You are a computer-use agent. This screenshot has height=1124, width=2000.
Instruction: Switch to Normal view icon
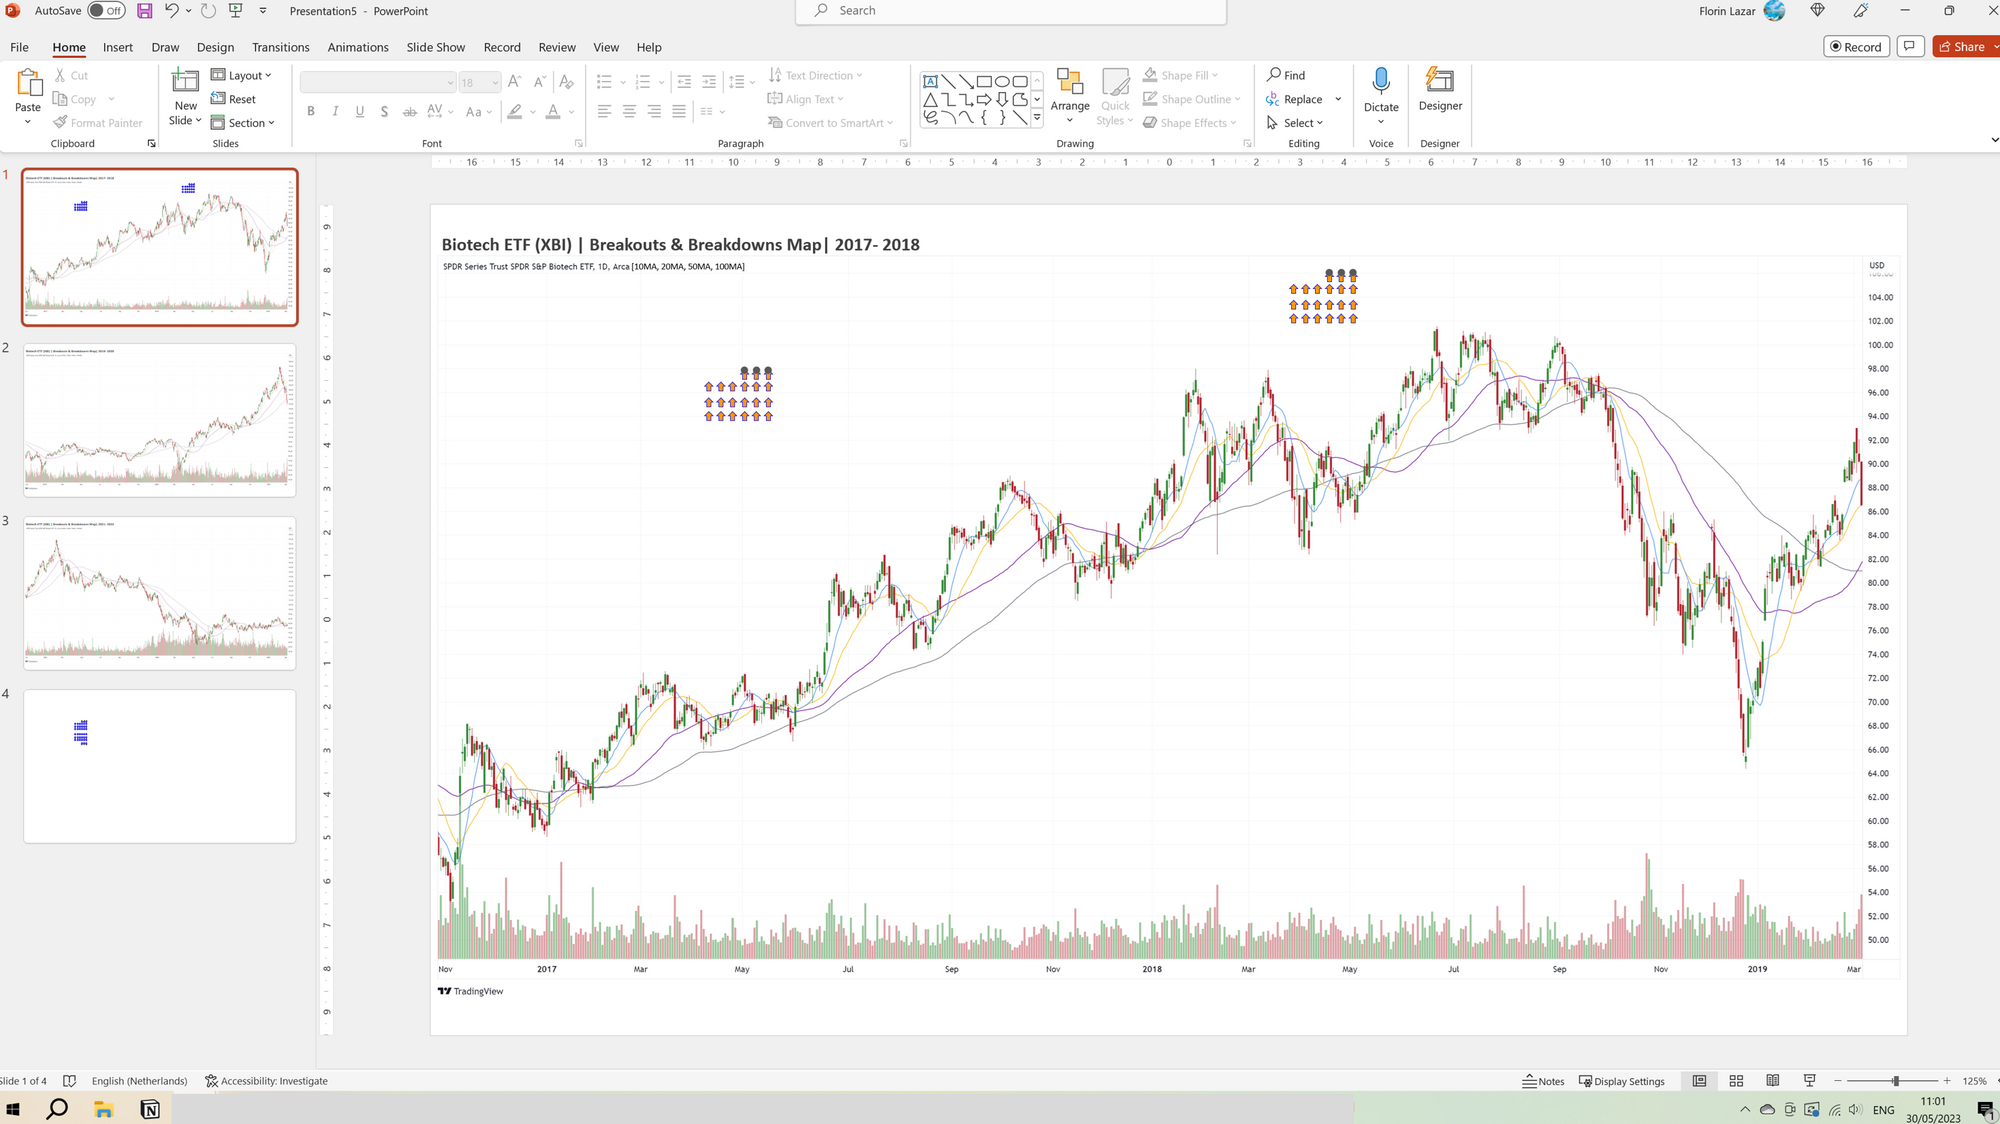pos(1699,1081)
